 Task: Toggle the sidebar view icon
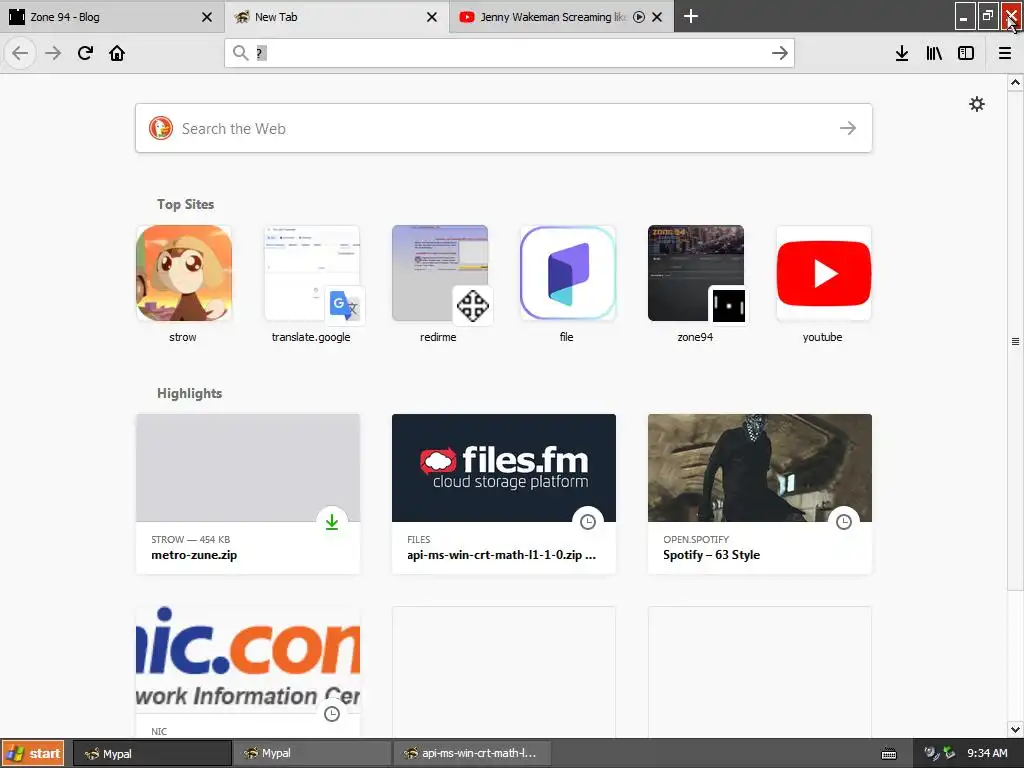coord(966,53)
